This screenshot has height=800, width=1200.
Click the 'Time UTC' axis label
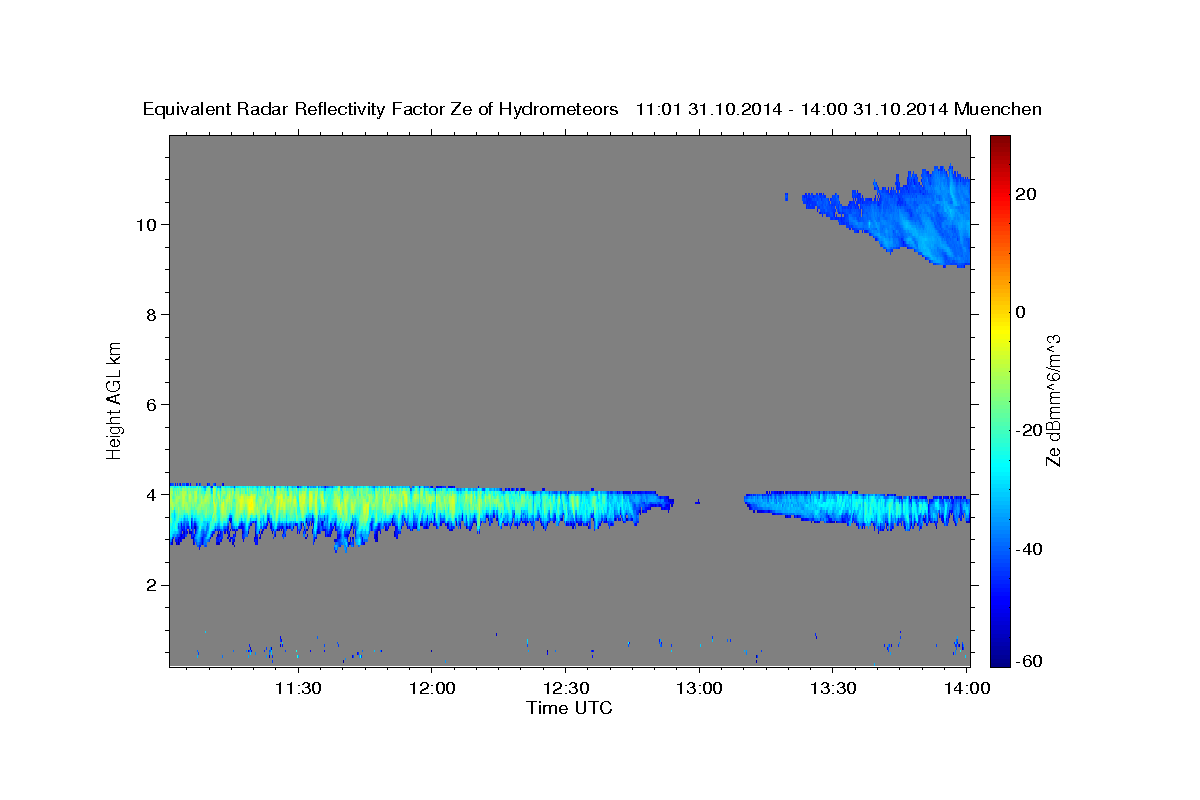[x=569, y=708]
